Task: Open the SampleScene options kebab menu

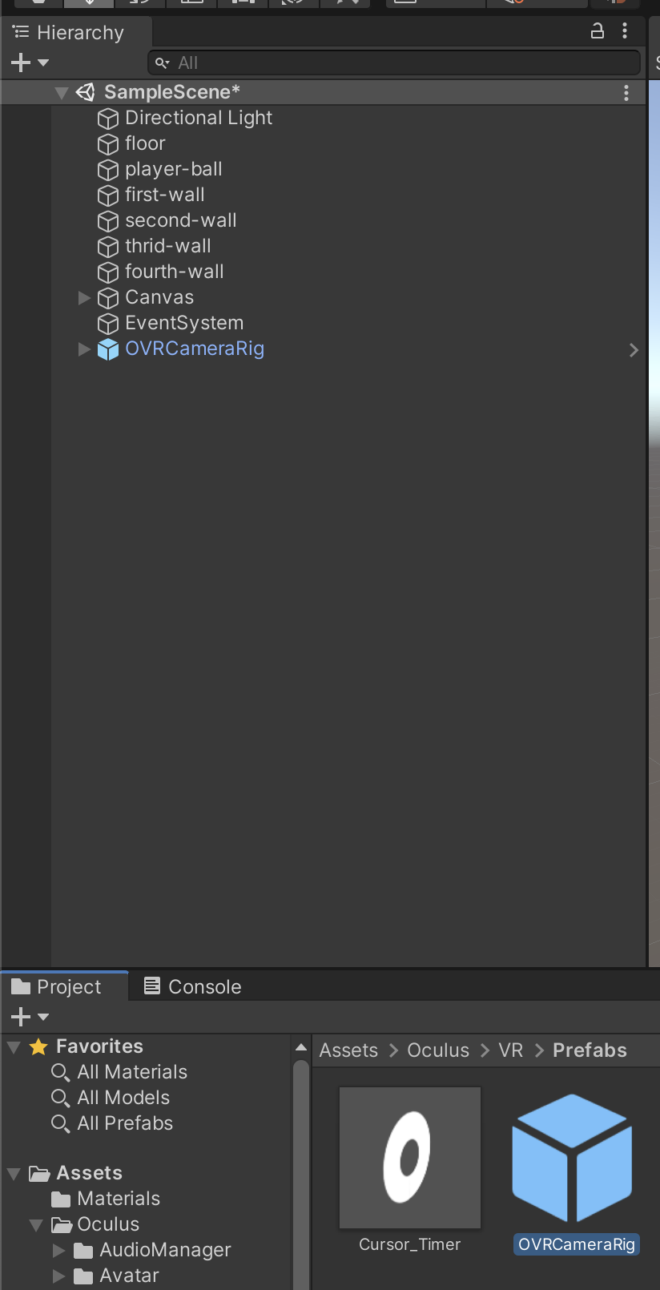Action: pos(626,93)
